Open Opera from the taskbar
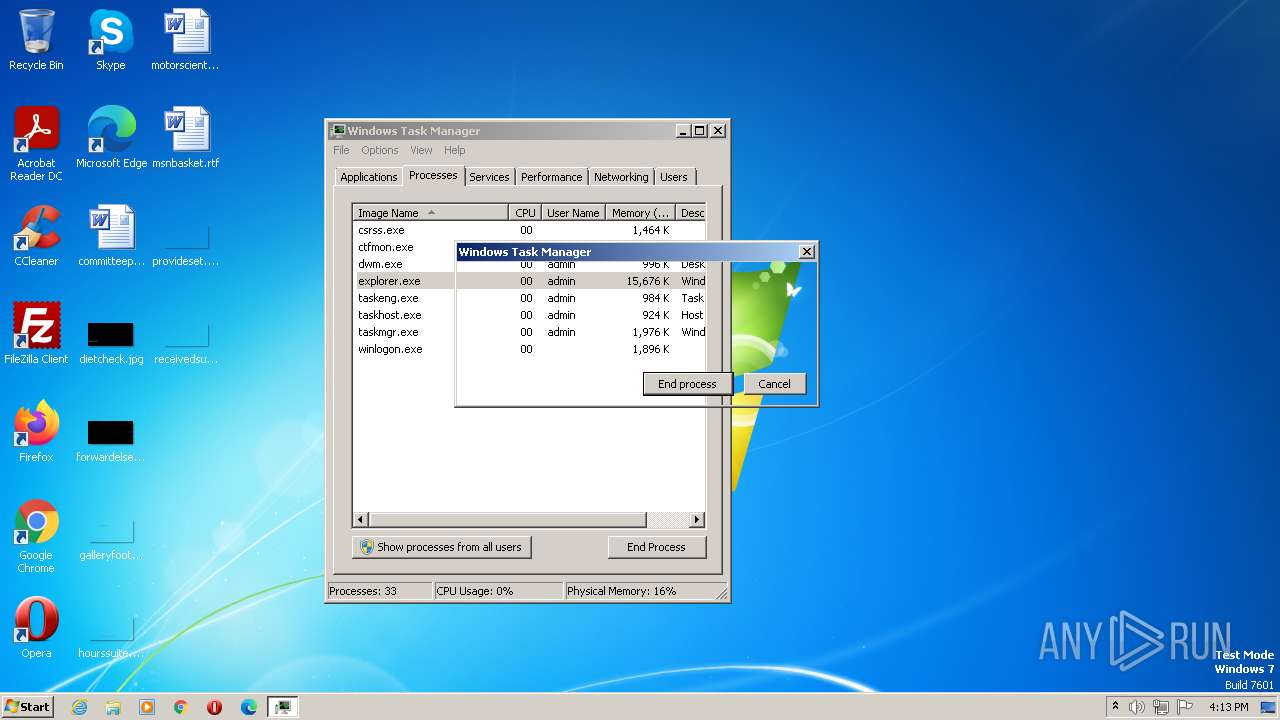Viewport: 1280px width, 720px height. pyautogui.click(x=215, y=707)
